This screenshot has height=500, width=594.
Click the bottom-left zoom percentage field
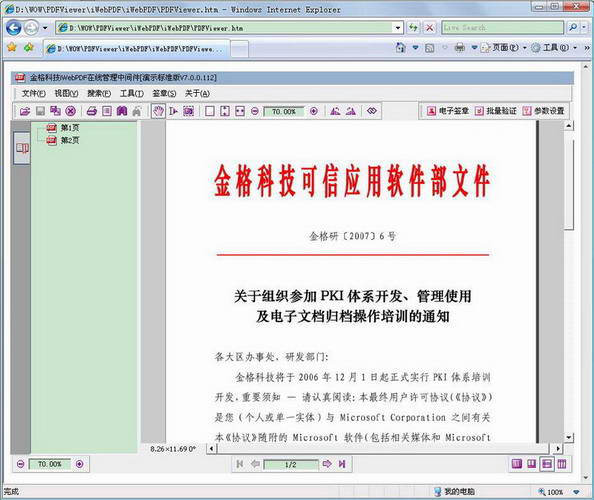50,464
